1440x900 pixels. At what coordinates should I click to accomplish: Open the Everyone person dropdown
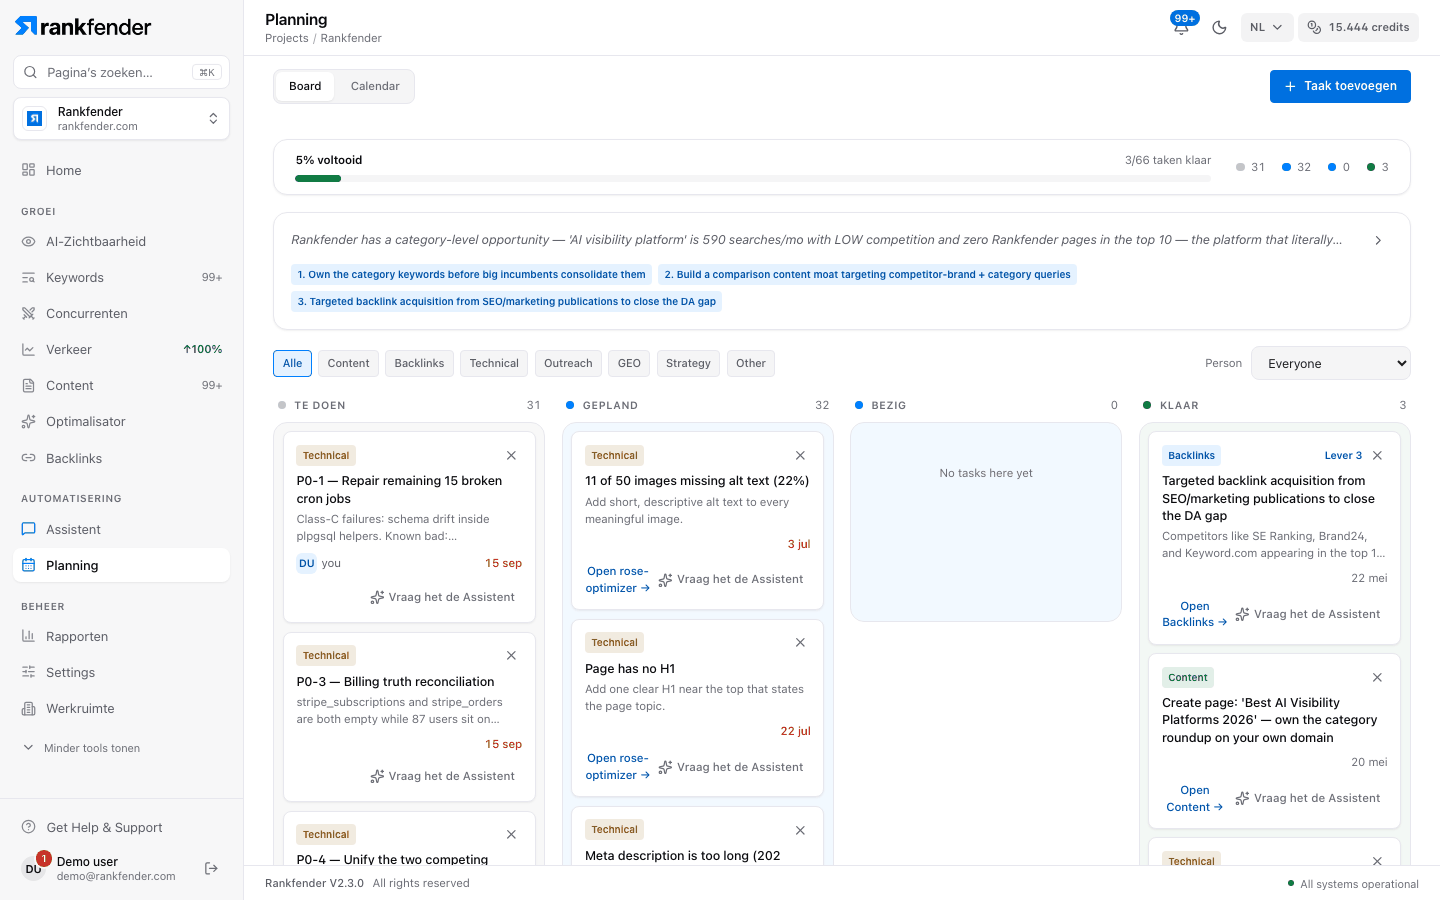click(1331, 363)
